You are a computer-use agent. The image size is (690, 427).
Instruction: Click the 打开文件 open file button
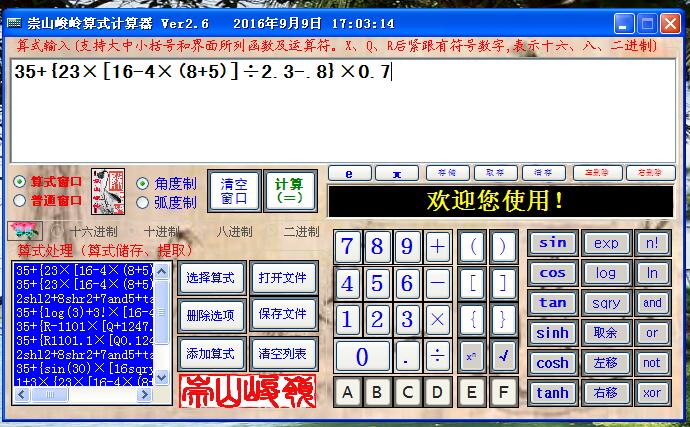coord(283,278)
